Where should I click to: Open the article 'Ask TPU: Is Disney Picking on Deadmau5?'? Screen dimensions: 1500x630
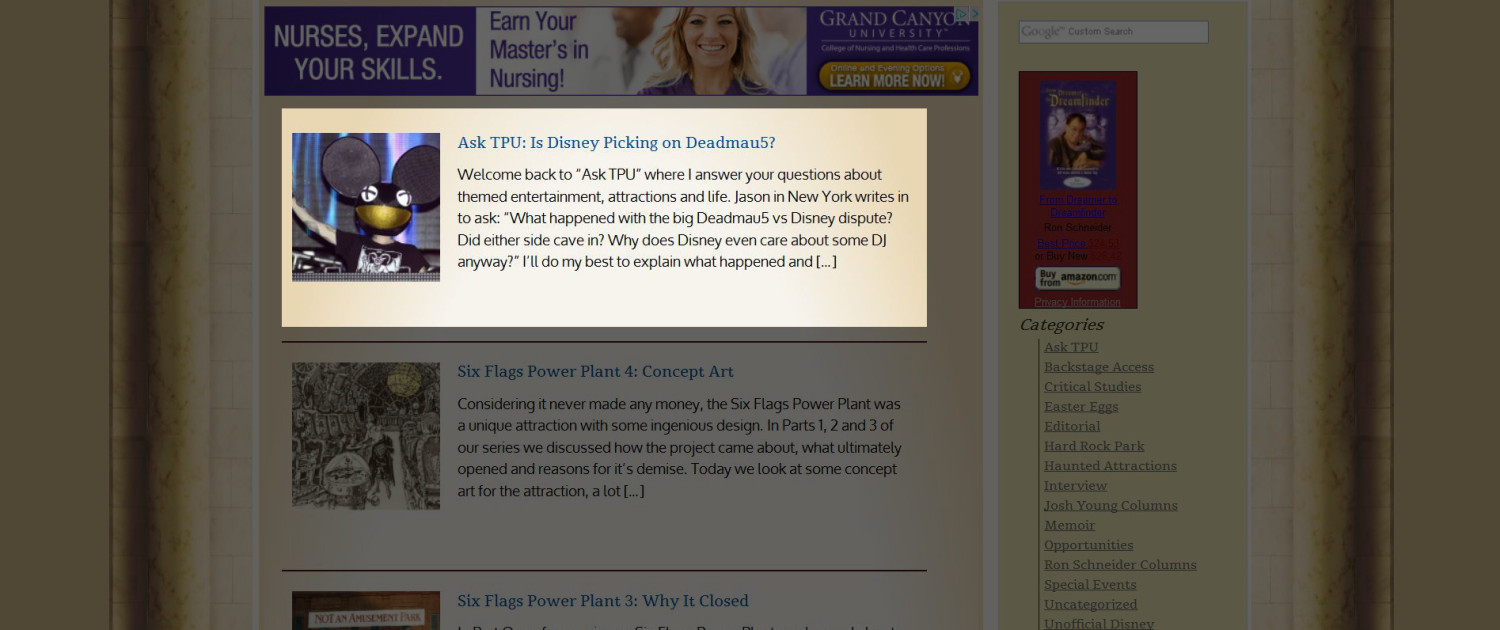click(x=616, y=142)
